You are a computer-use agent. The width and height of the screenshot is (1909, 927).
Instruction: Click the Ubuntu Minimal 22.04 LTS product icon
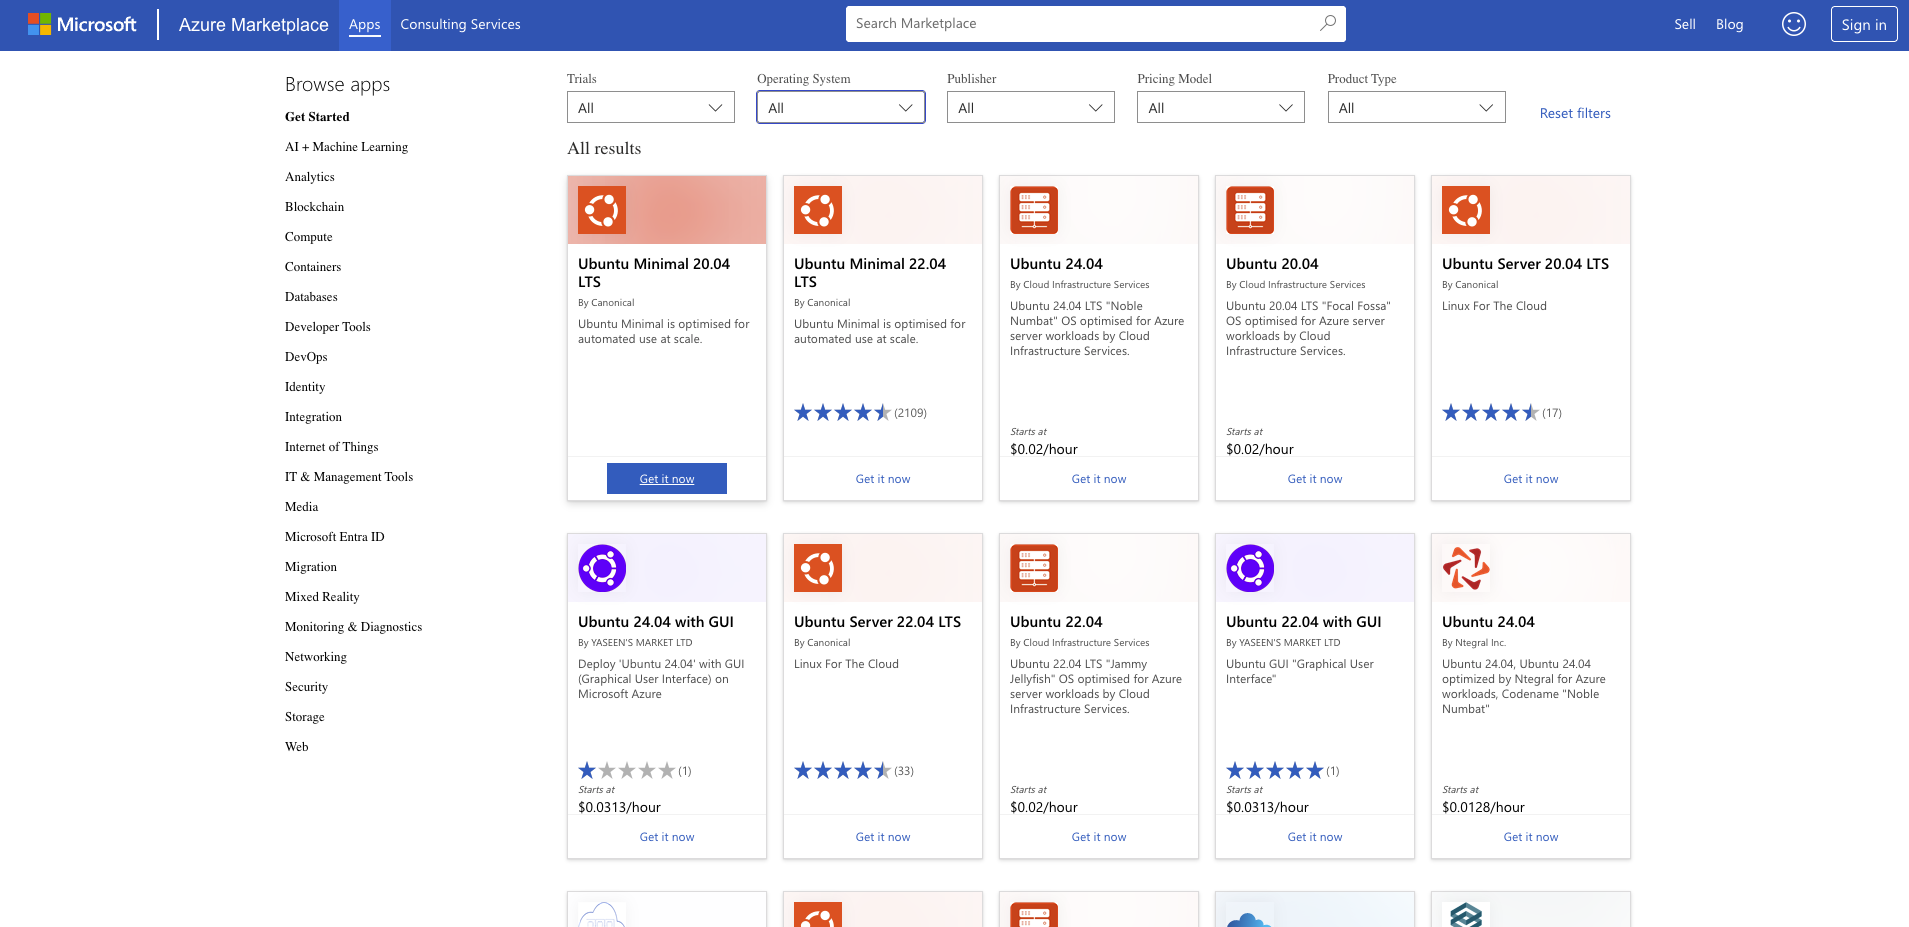coord(818,210)
